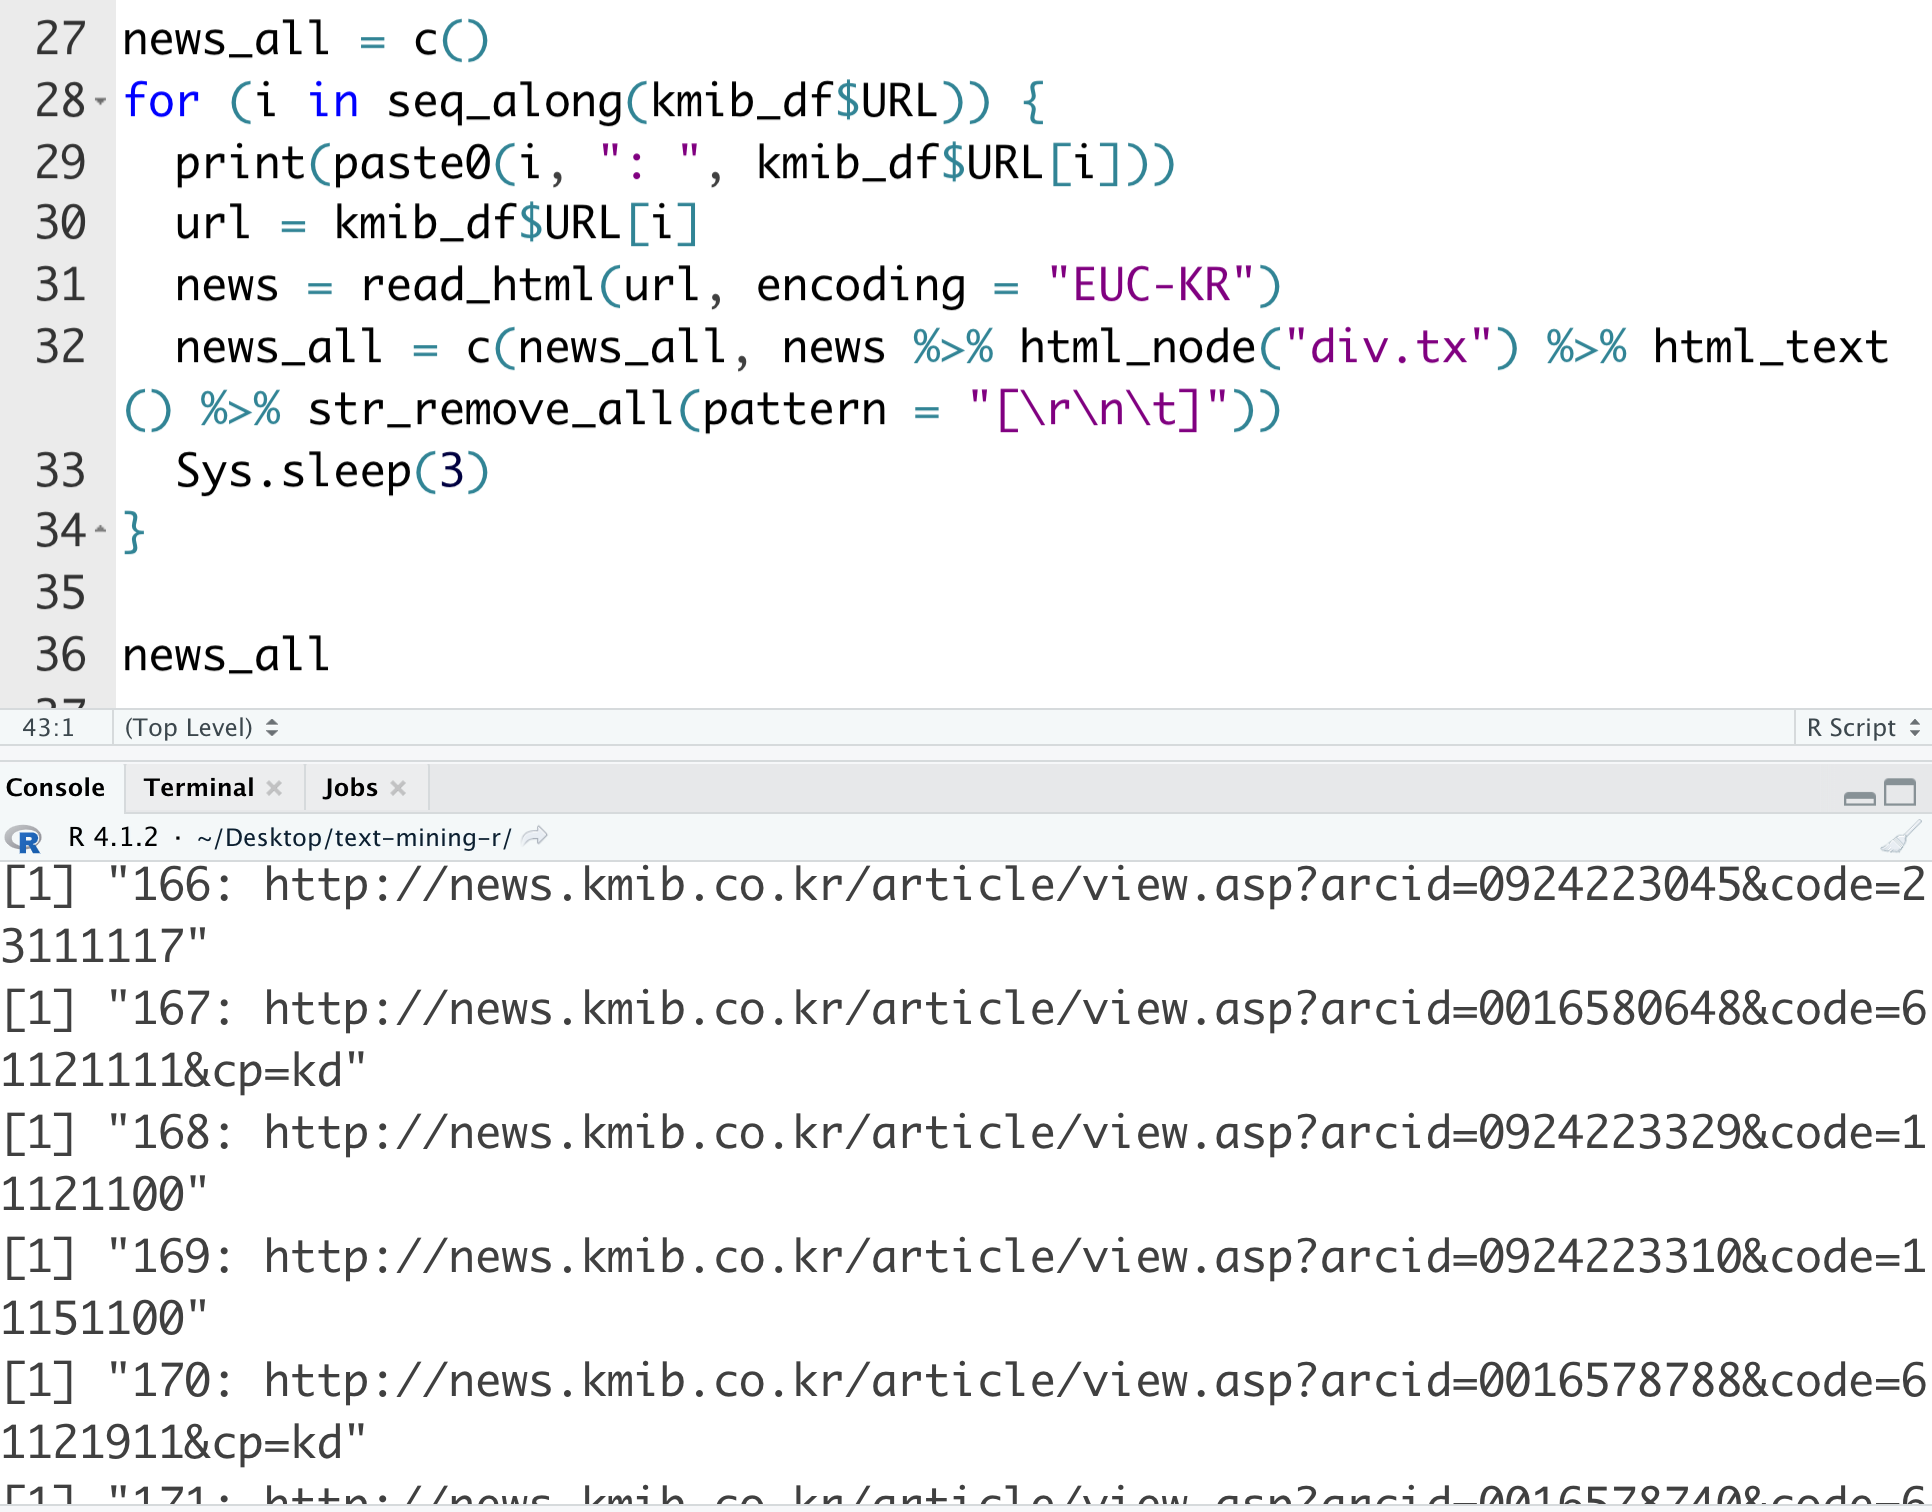
Task: Click the read_html call on line 31
Action: pos(820,286)
